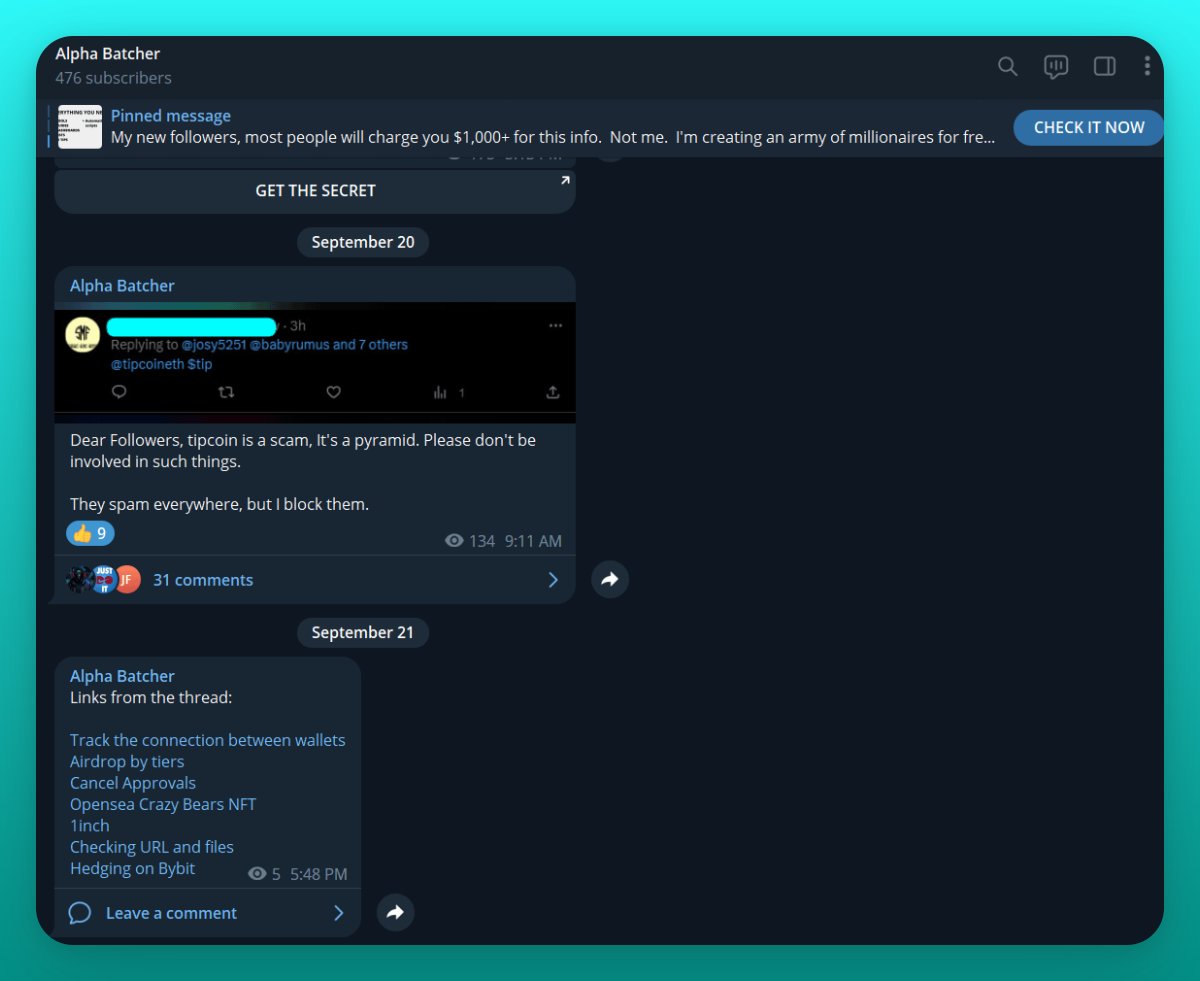Open the channel discussion icon in header
1200x981 pixels.
click(x=1055, y=66)
